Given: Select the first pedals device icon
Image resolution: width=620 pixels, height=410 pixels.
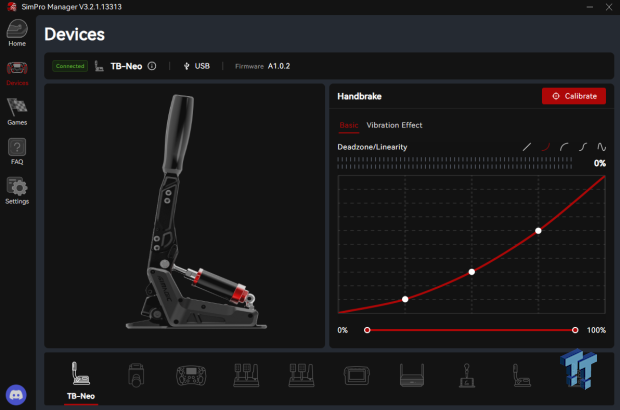Looking at the screenshot, I should [x=246, y=375].
